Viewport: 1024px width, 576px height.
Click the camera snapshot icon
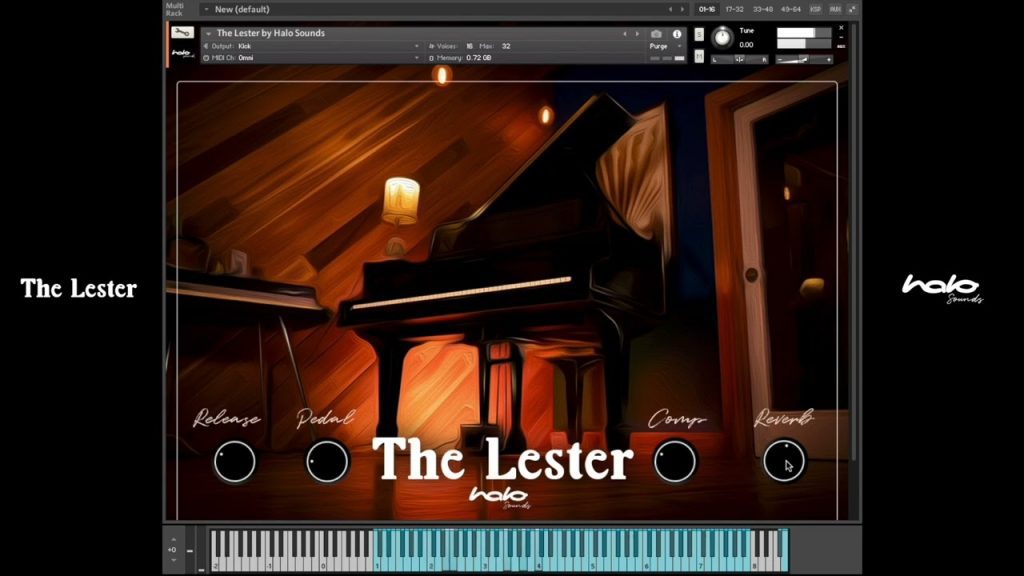click(x=656, y=34)
